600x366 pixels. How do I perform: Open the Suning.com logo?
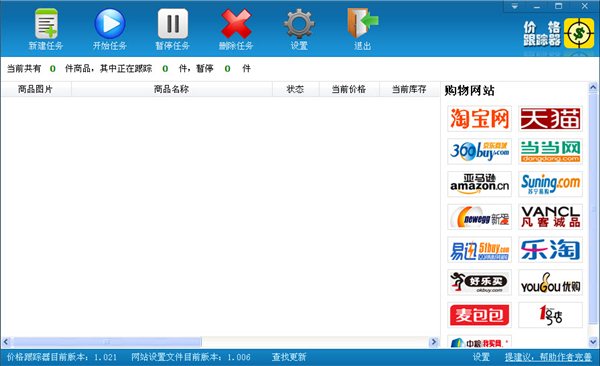click(x=550, y=184)
